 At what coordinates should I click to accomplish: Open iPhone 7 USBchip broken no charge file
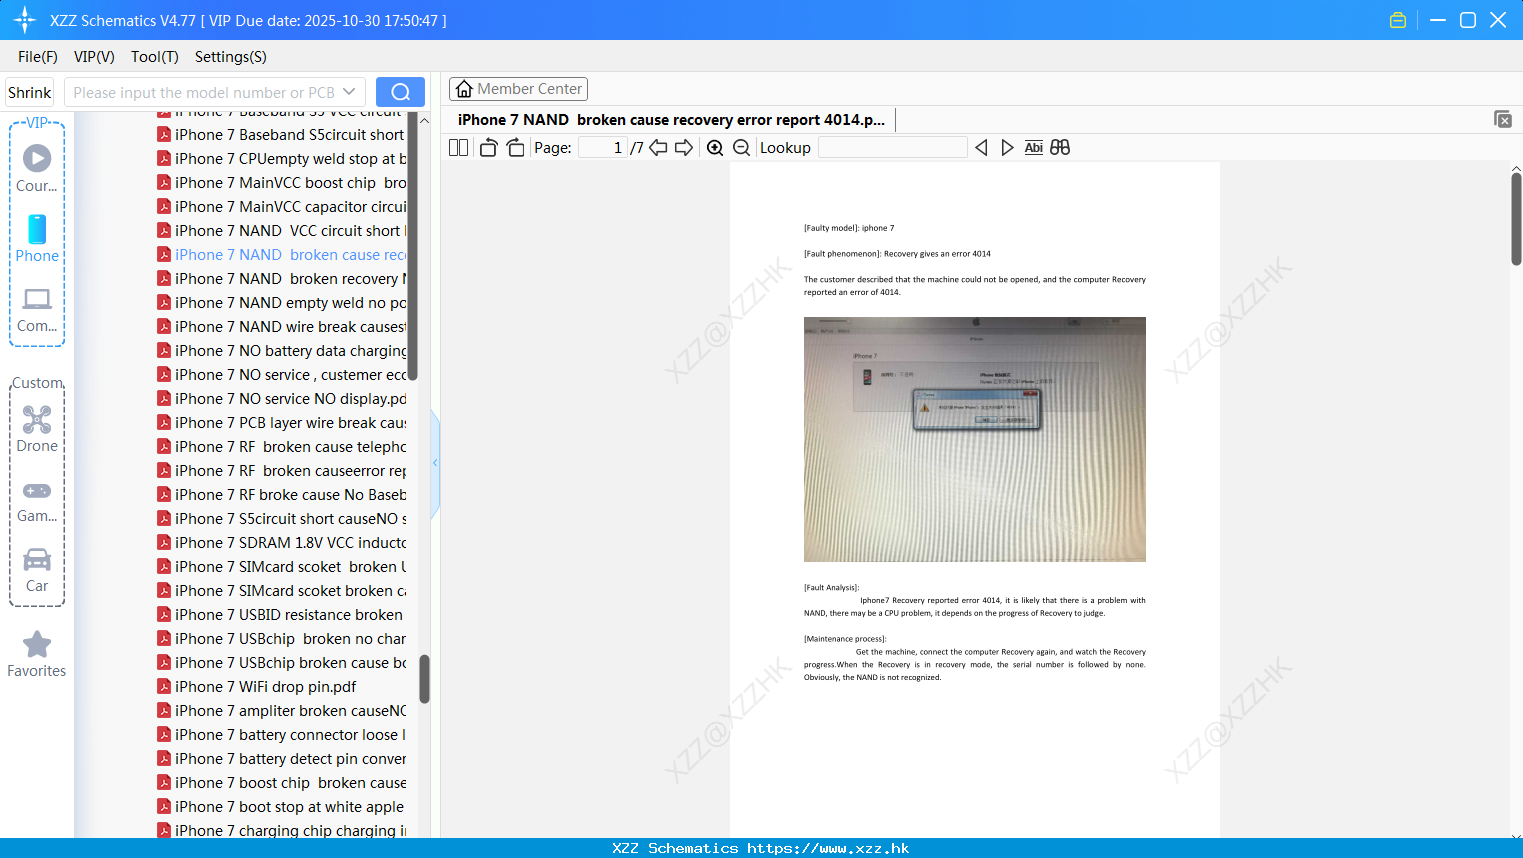(x=282, y=639)
